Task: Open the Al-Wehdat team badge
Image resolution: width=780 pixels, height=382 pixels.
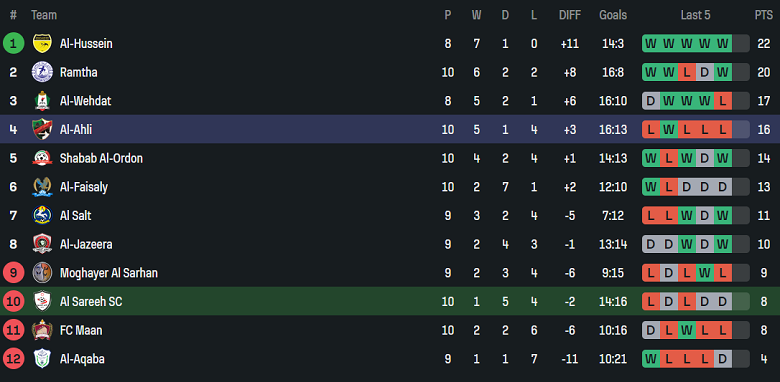Action: click(42, 101)
